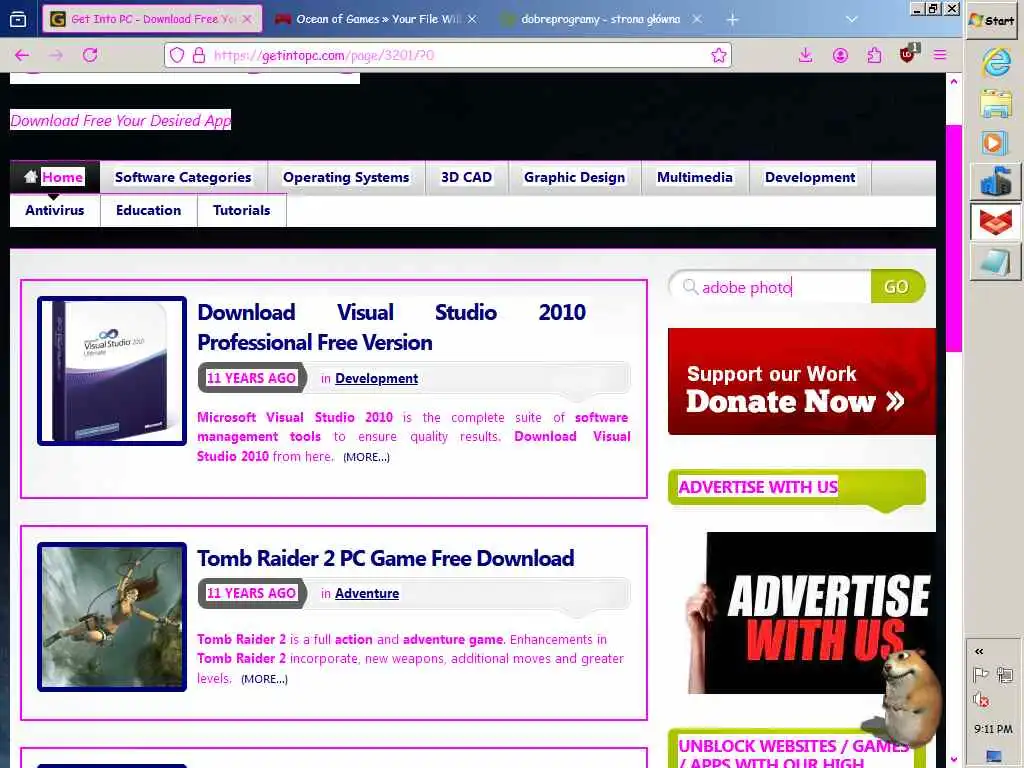Viewport: 1024px width, 768px height.
Task: Click the padlock site security icon
Action: tap(199, 56)
